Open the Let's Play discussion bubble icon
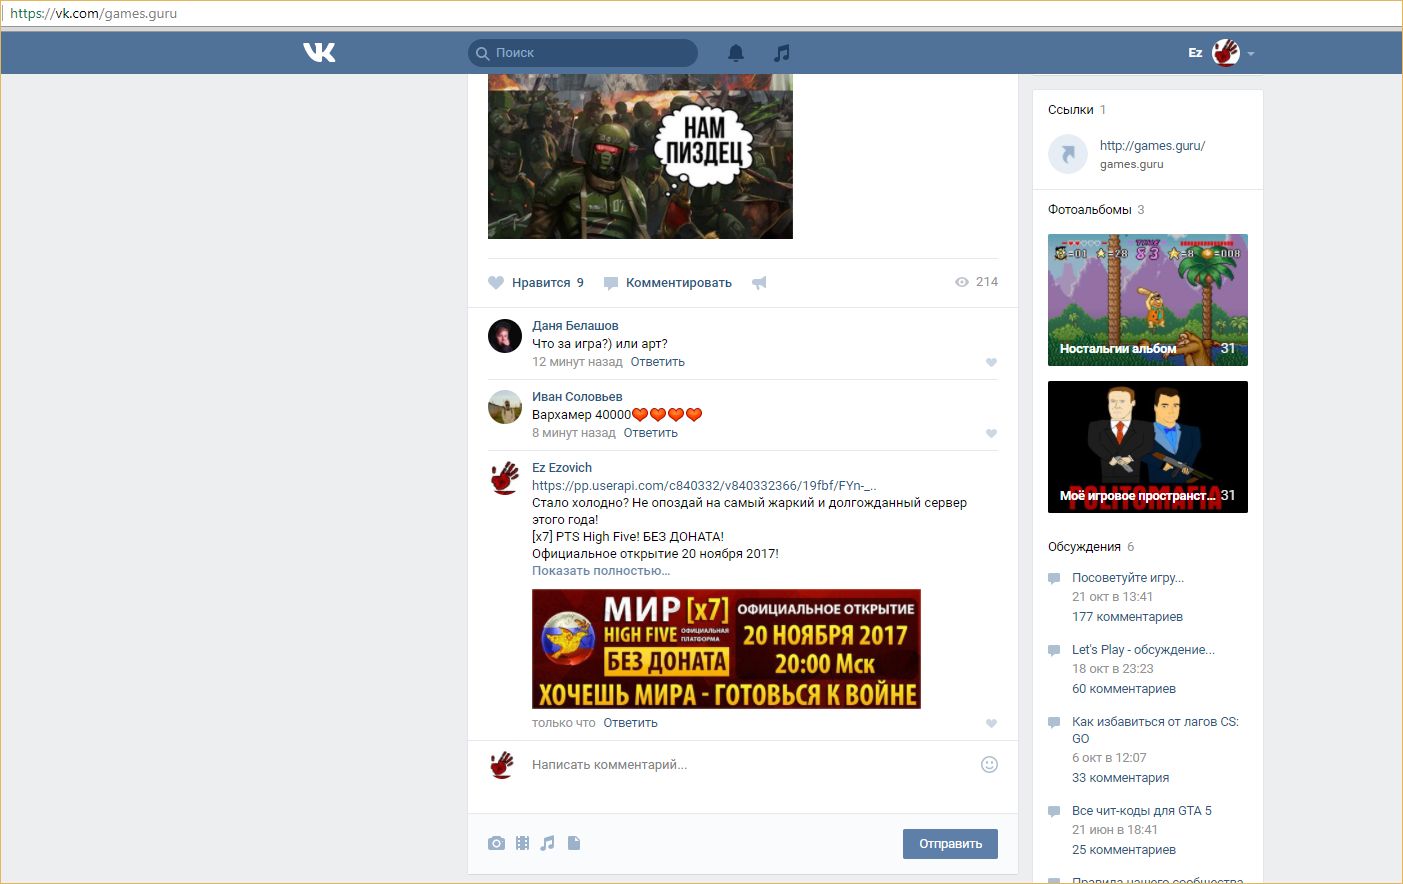Viewport: 1403px width, 884px height. [1054, 650]
